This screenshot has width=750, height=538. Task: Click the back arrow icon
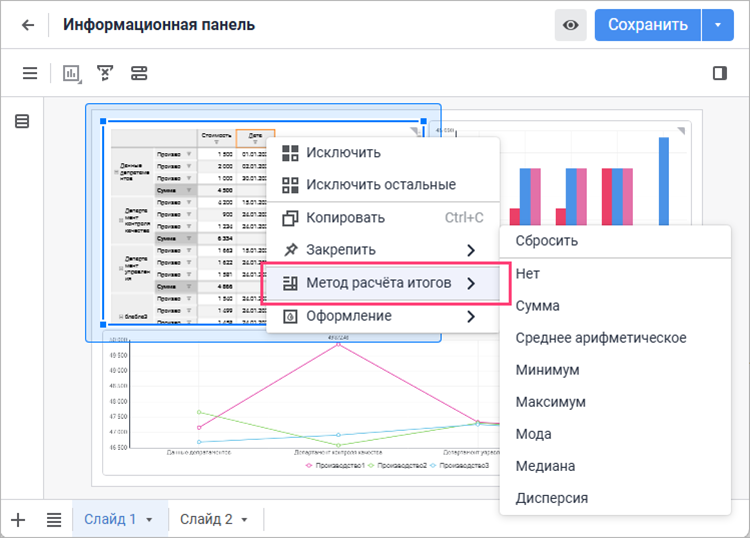coord(28,25)
